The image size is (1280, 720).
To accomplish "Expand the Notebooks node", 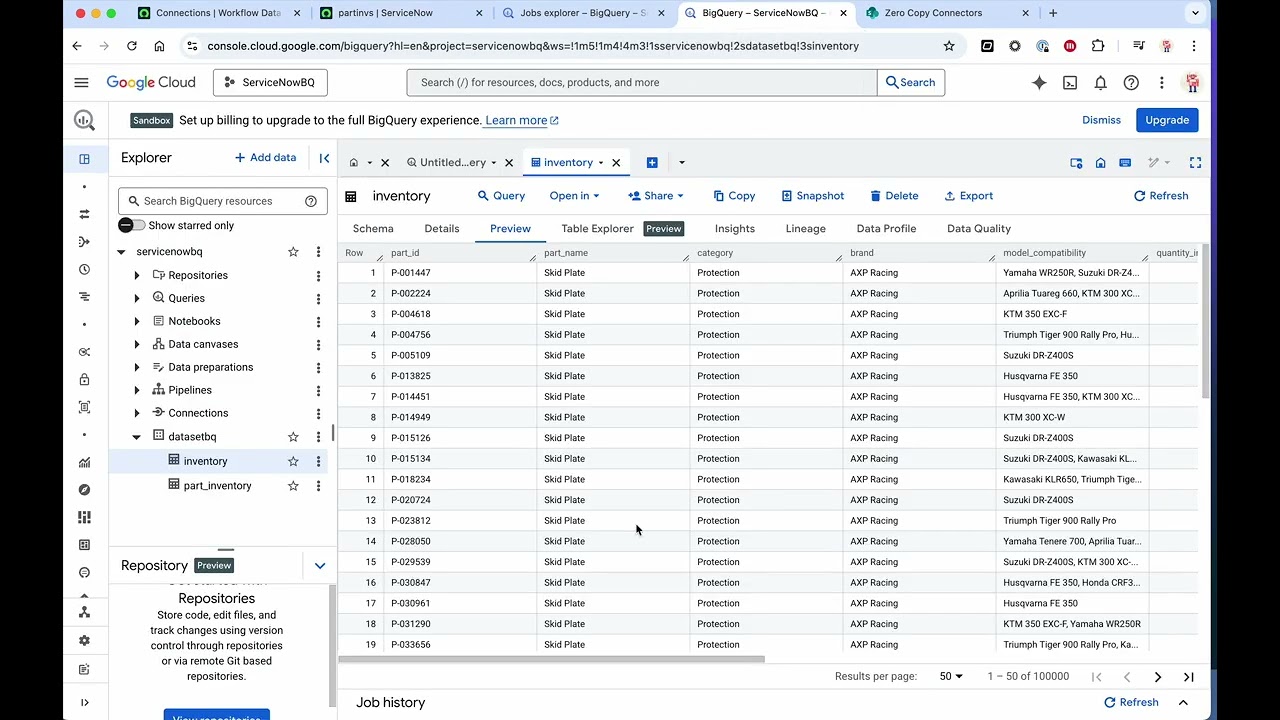I will (x=137, y=321).
